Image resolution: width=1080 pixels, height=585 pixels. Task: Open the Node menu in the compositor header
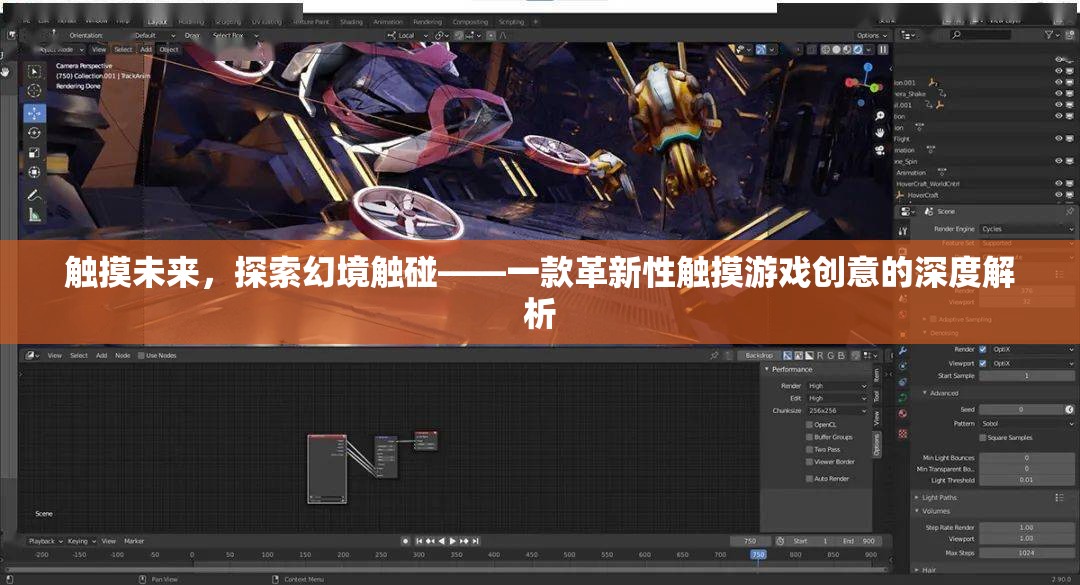(x=123, y=356)
